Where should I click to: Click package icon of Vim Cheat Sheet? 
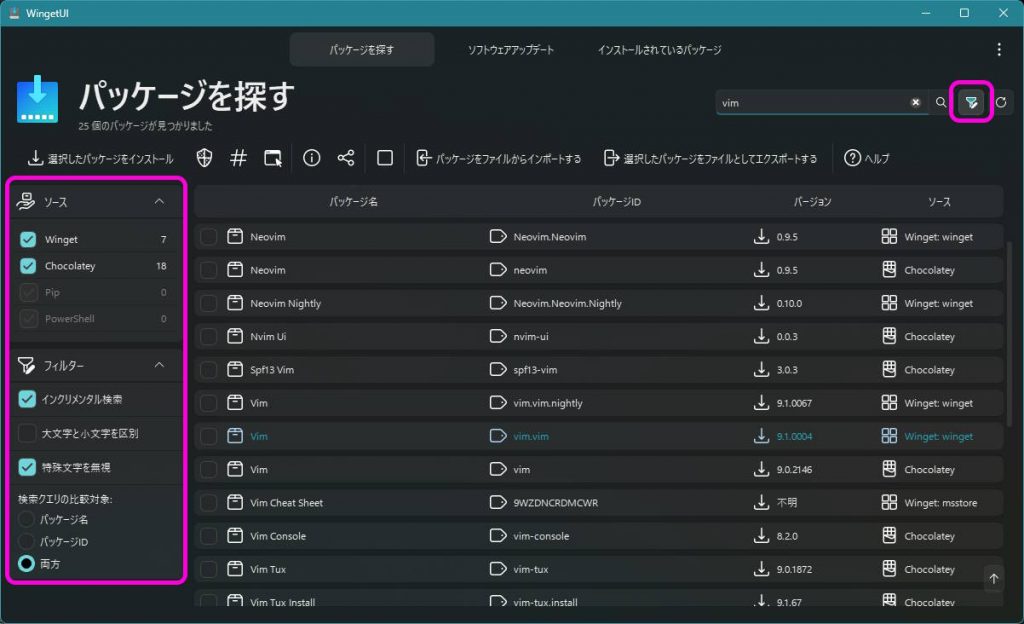click(x=235, y=503)
